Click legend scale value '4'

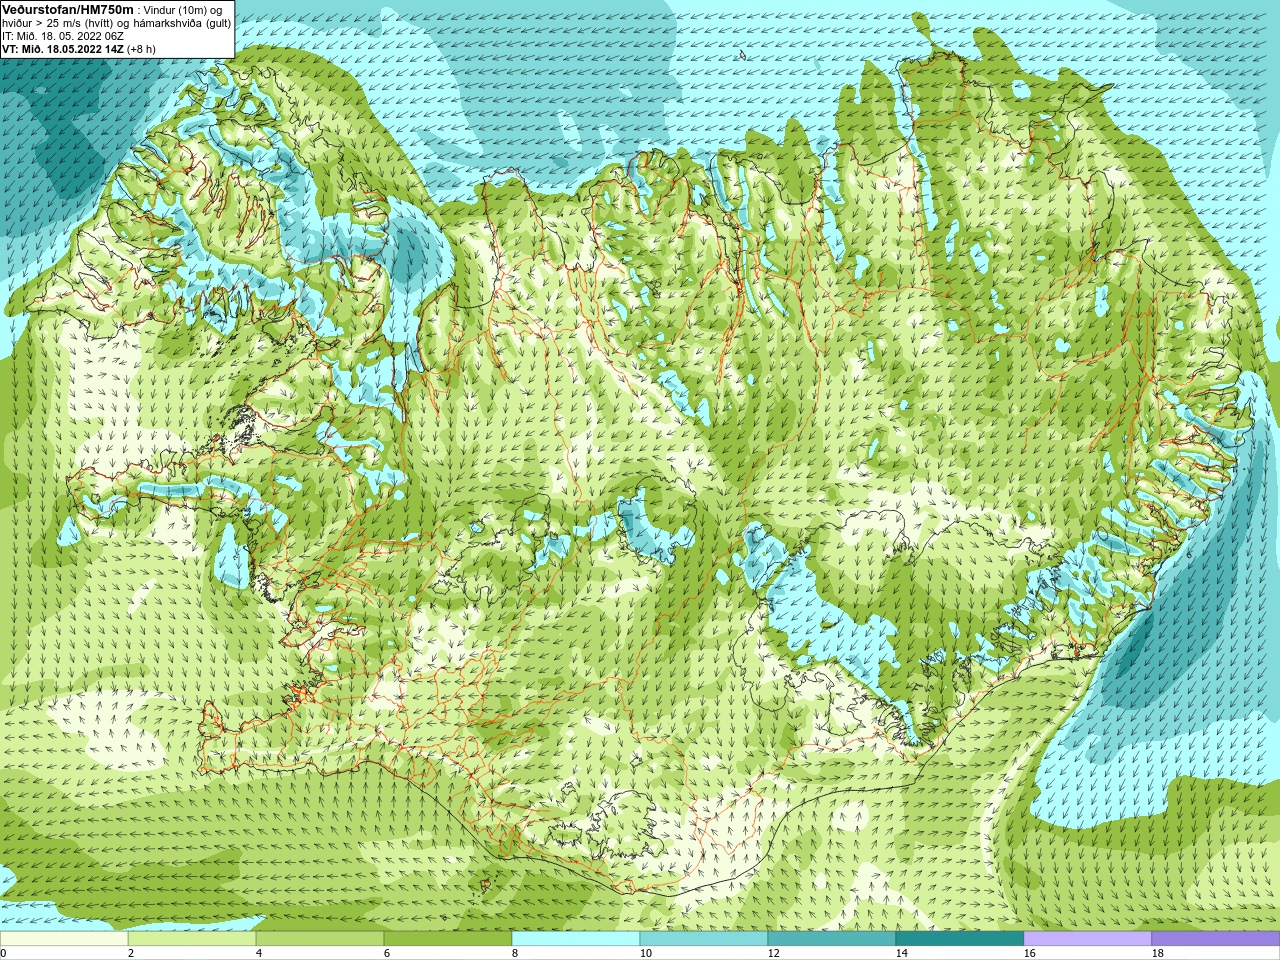pyautogui.click(x=259, y=953)
